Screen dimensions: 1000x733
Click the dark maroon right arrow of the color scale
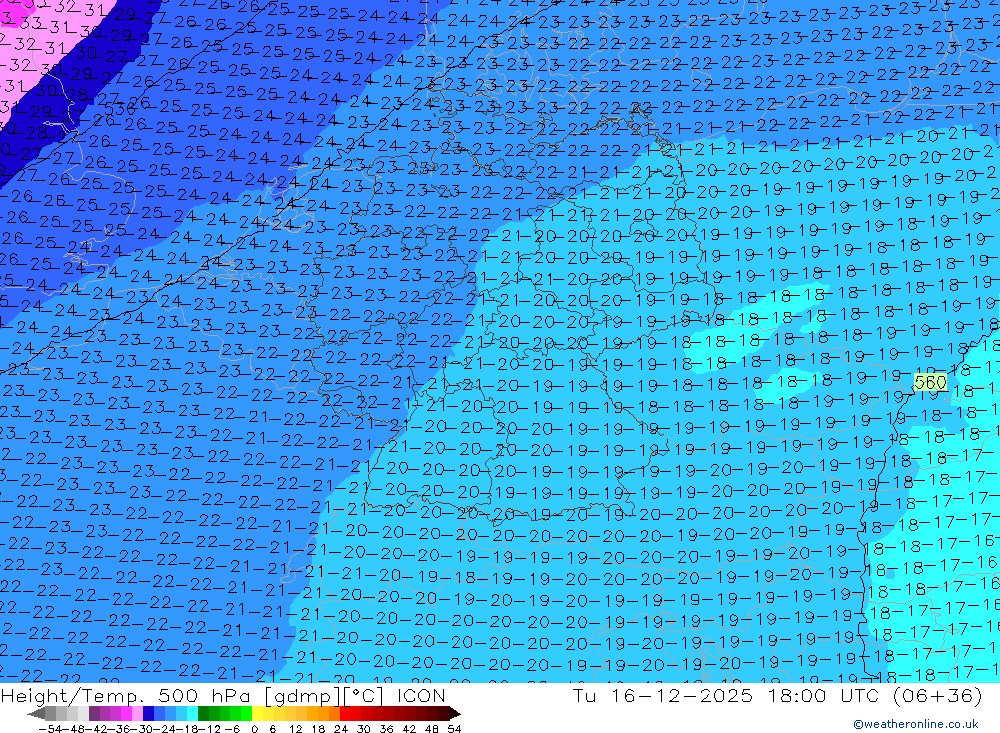click(x=455, y=714)
